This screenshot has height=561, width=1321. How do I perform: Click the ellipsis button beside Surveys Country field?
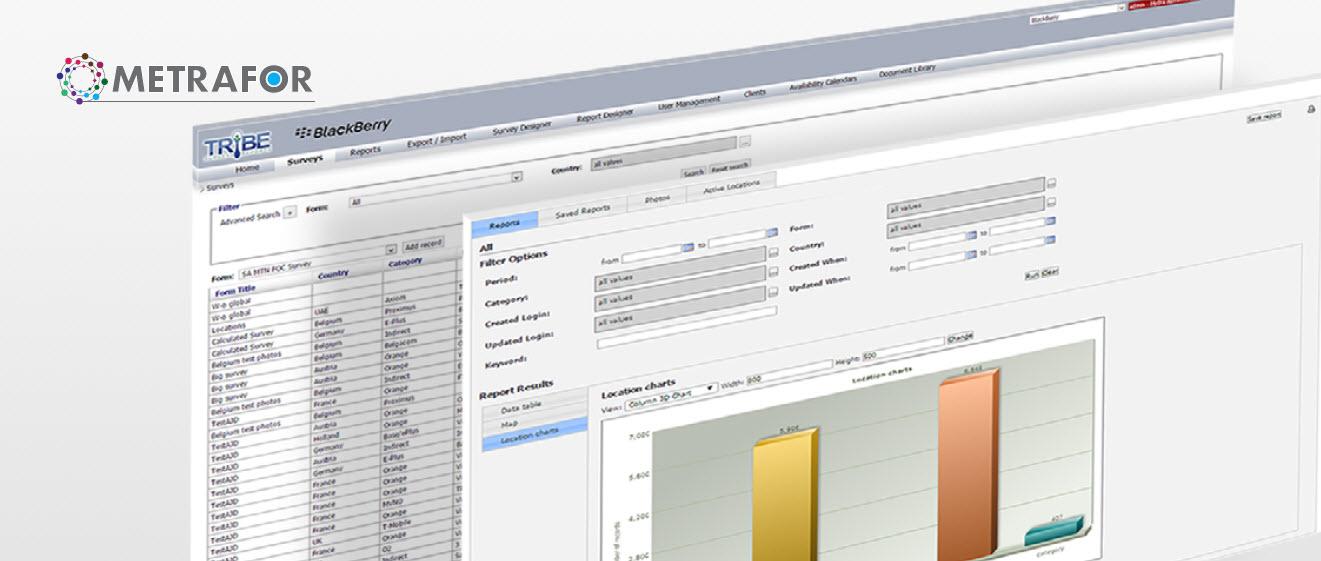click(x=745, y=143)
